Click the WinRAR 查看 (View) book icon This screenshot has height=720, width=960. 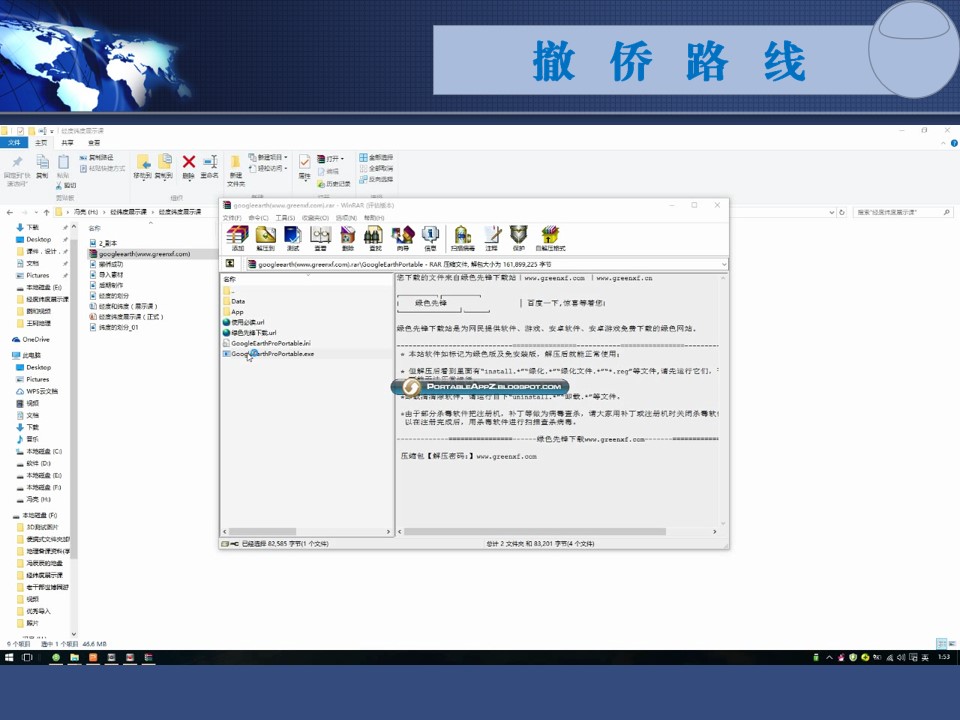coord(320,238)
